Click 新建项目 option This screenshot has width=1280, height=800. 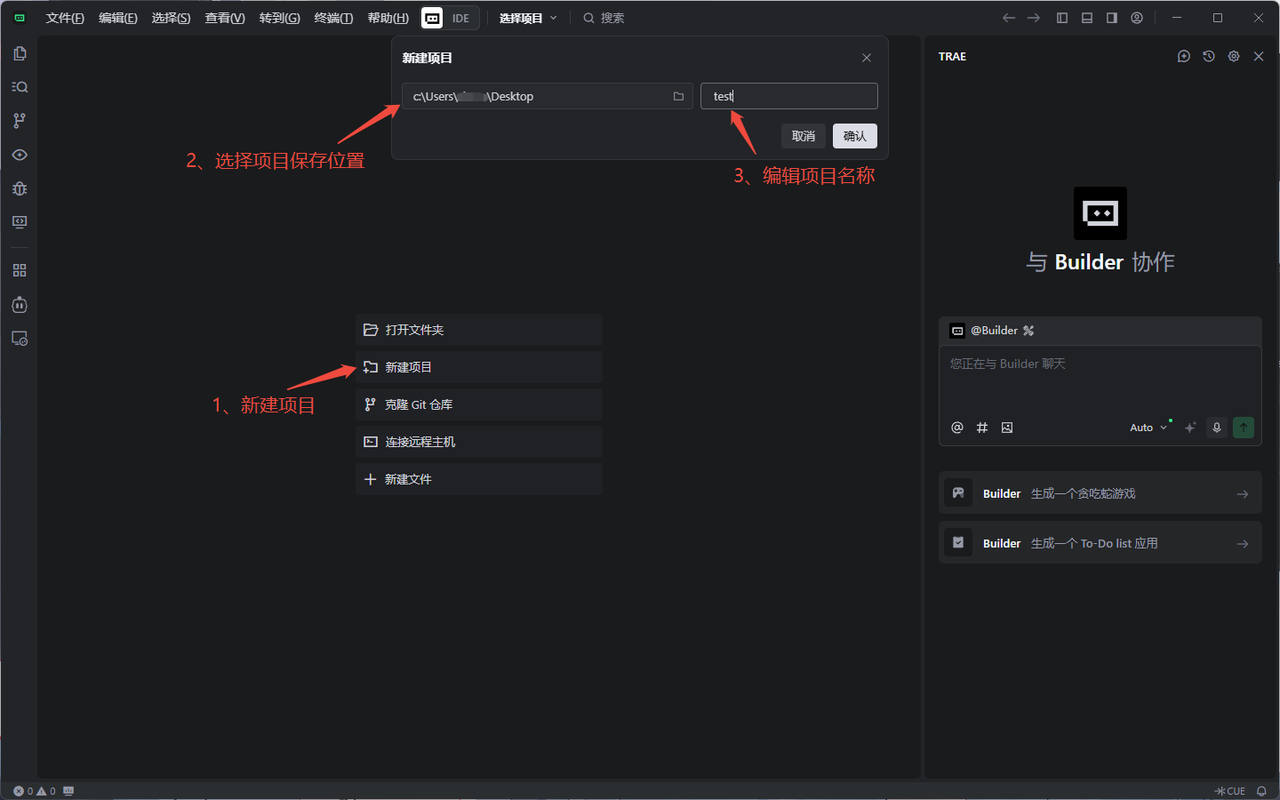479,367
